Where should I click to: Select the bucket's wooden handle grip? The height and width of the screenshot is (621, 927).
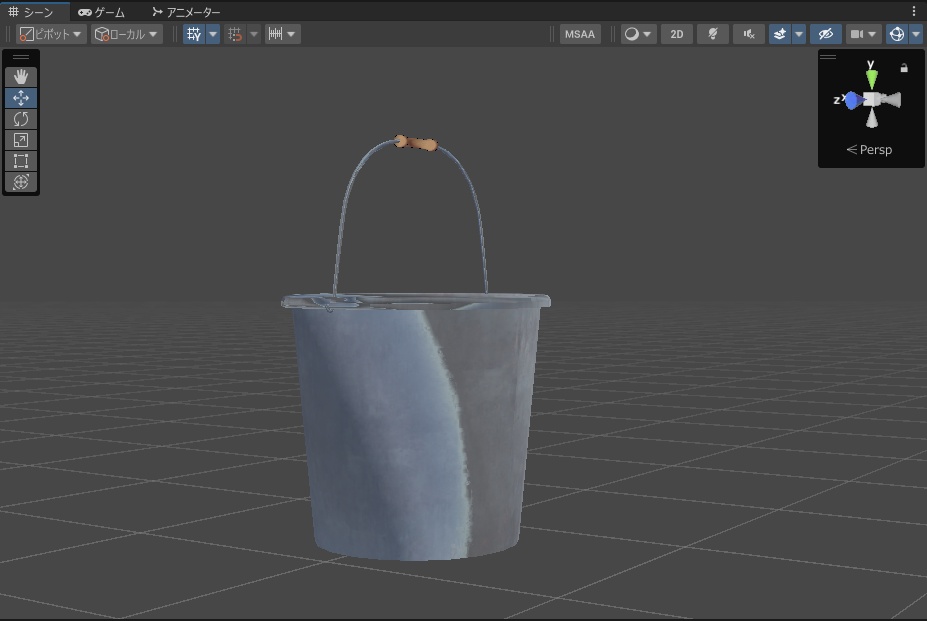(x=416, y=143)
